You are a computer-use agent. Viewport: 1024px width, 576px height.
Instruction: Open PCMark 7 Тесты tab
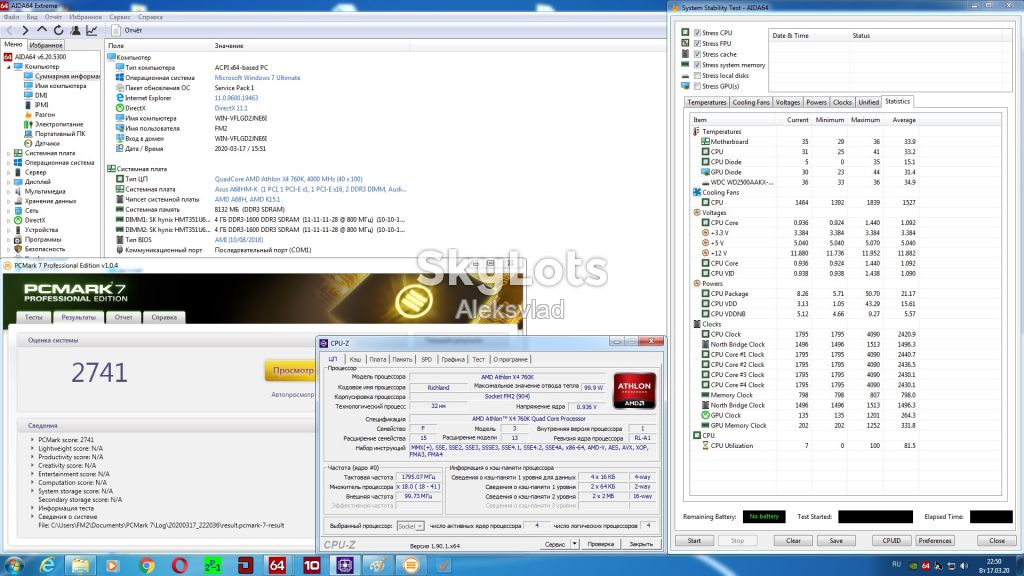point(34,317)
